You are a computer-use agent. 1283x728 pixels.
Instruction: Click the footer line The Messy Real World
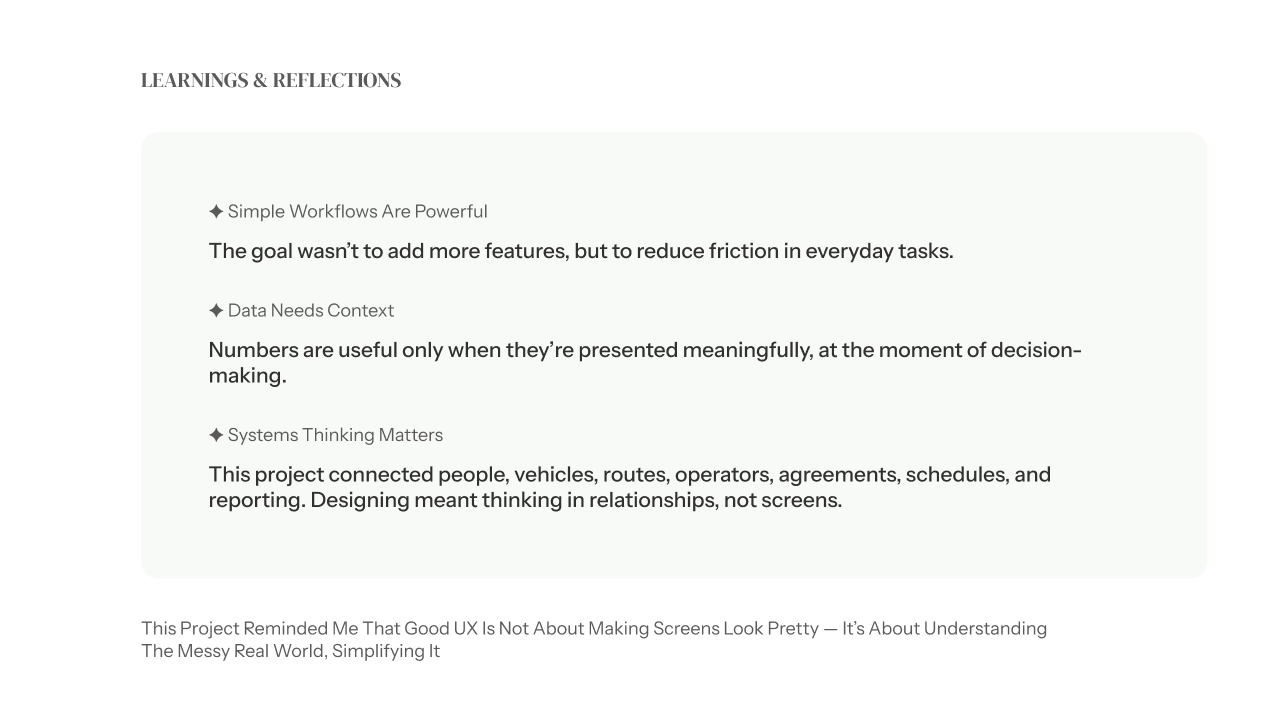point(290,652)
